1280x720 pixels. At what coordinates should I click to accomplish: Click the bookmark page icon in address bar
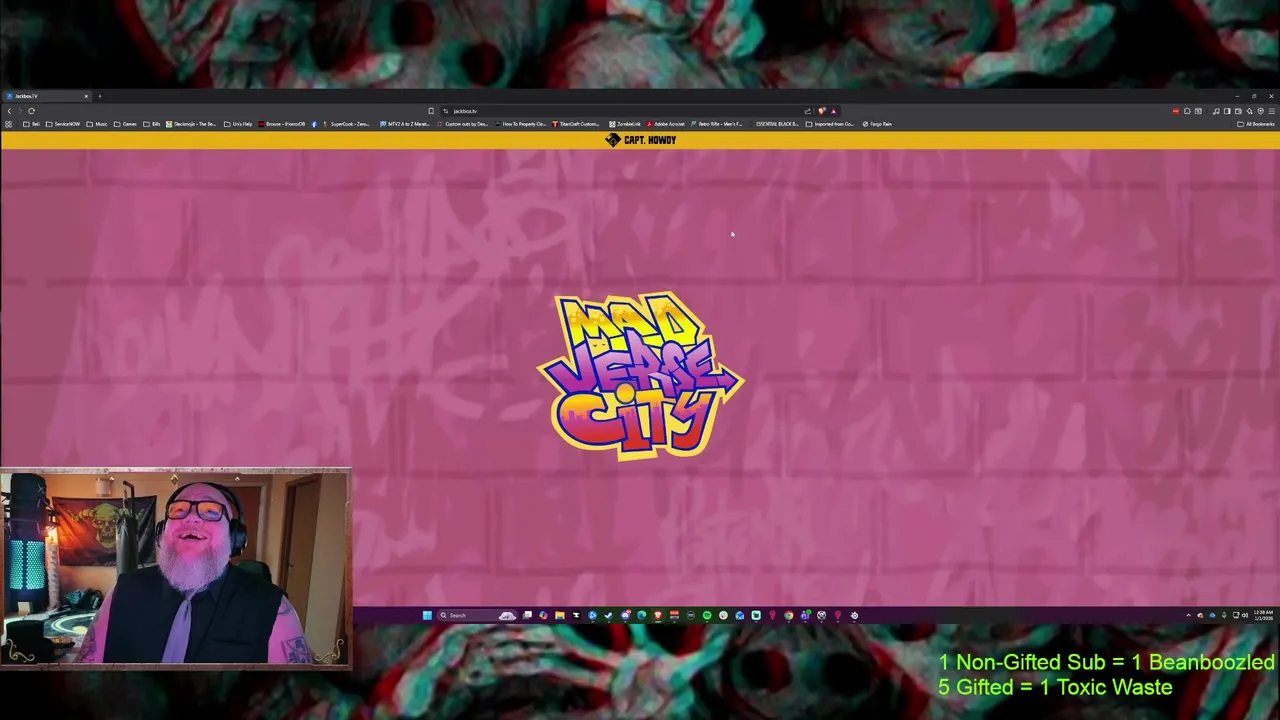click(431, 111)
